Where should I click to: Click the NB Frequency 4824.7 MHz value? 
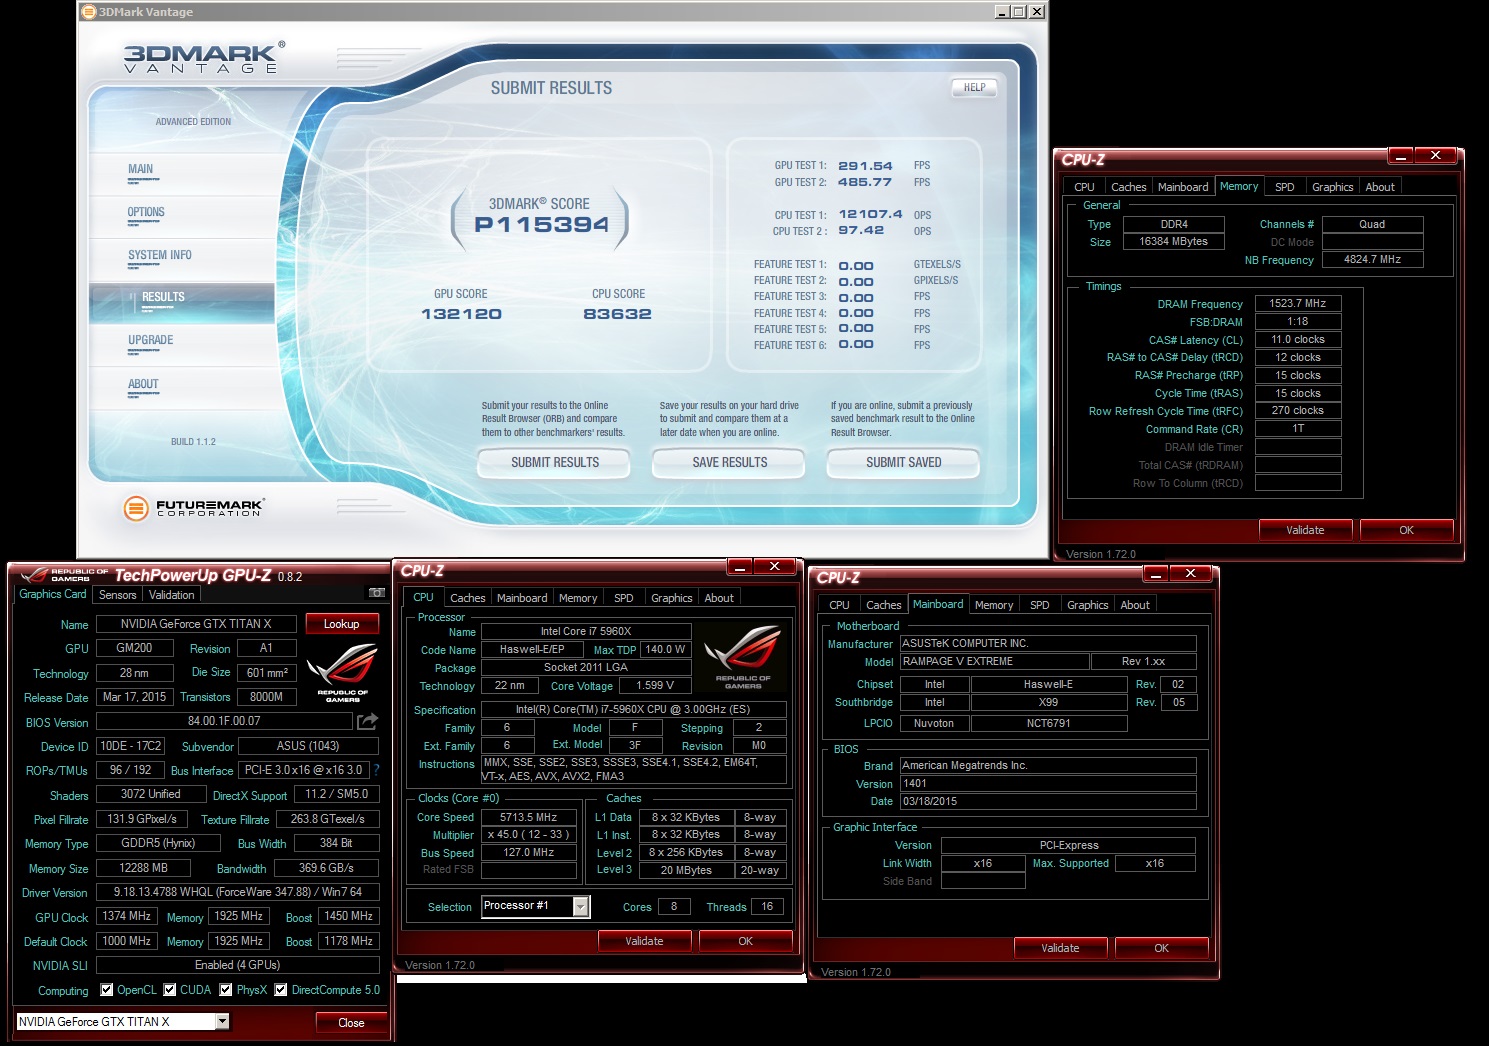click(1372, 259)
